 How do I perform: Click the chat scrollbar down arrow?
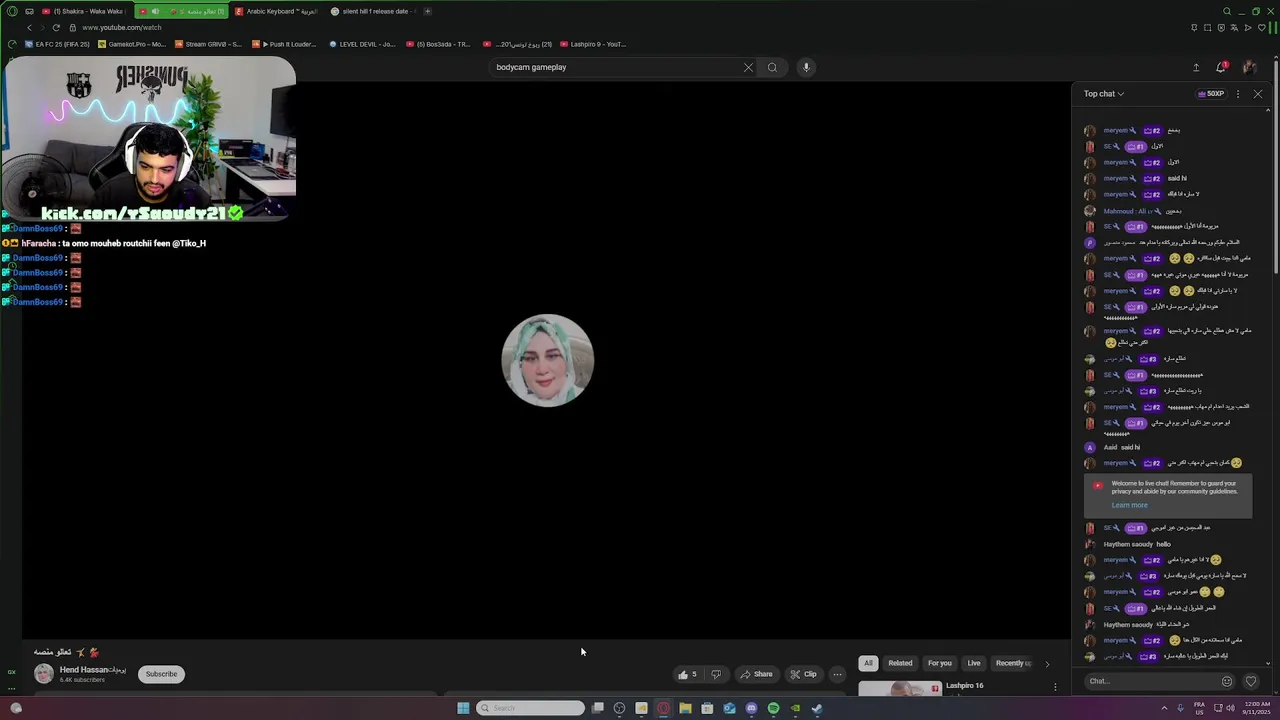click(x=1268, y=663)
